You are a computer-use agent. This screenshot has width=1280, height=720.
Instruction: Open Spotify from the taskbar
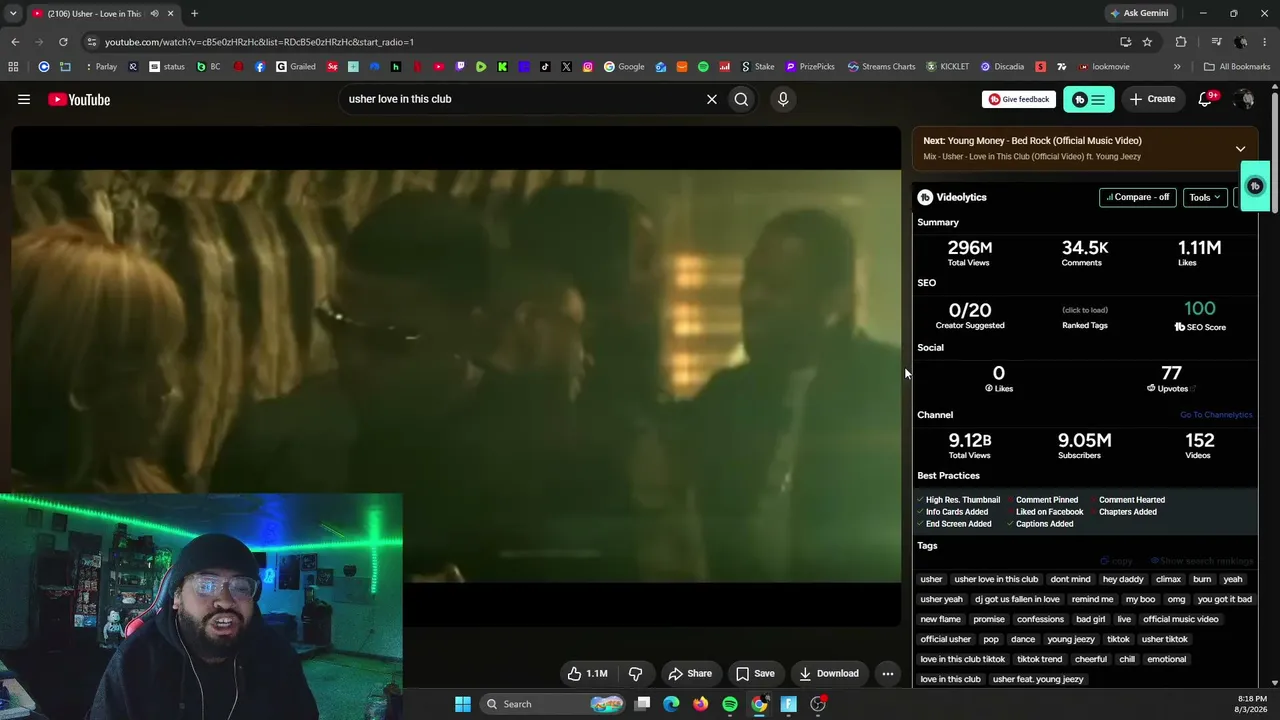[730, 704]
